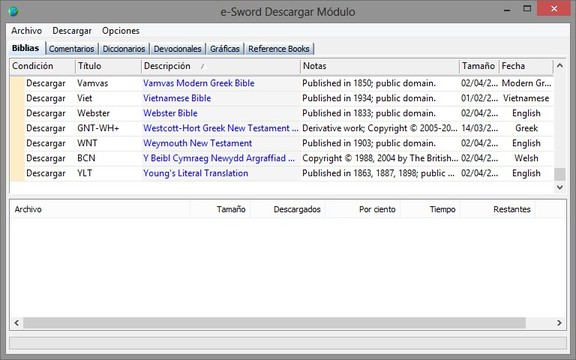Screen dimensions: 576x360
Task: Click Descargados column header
Action: pos(288,209)
